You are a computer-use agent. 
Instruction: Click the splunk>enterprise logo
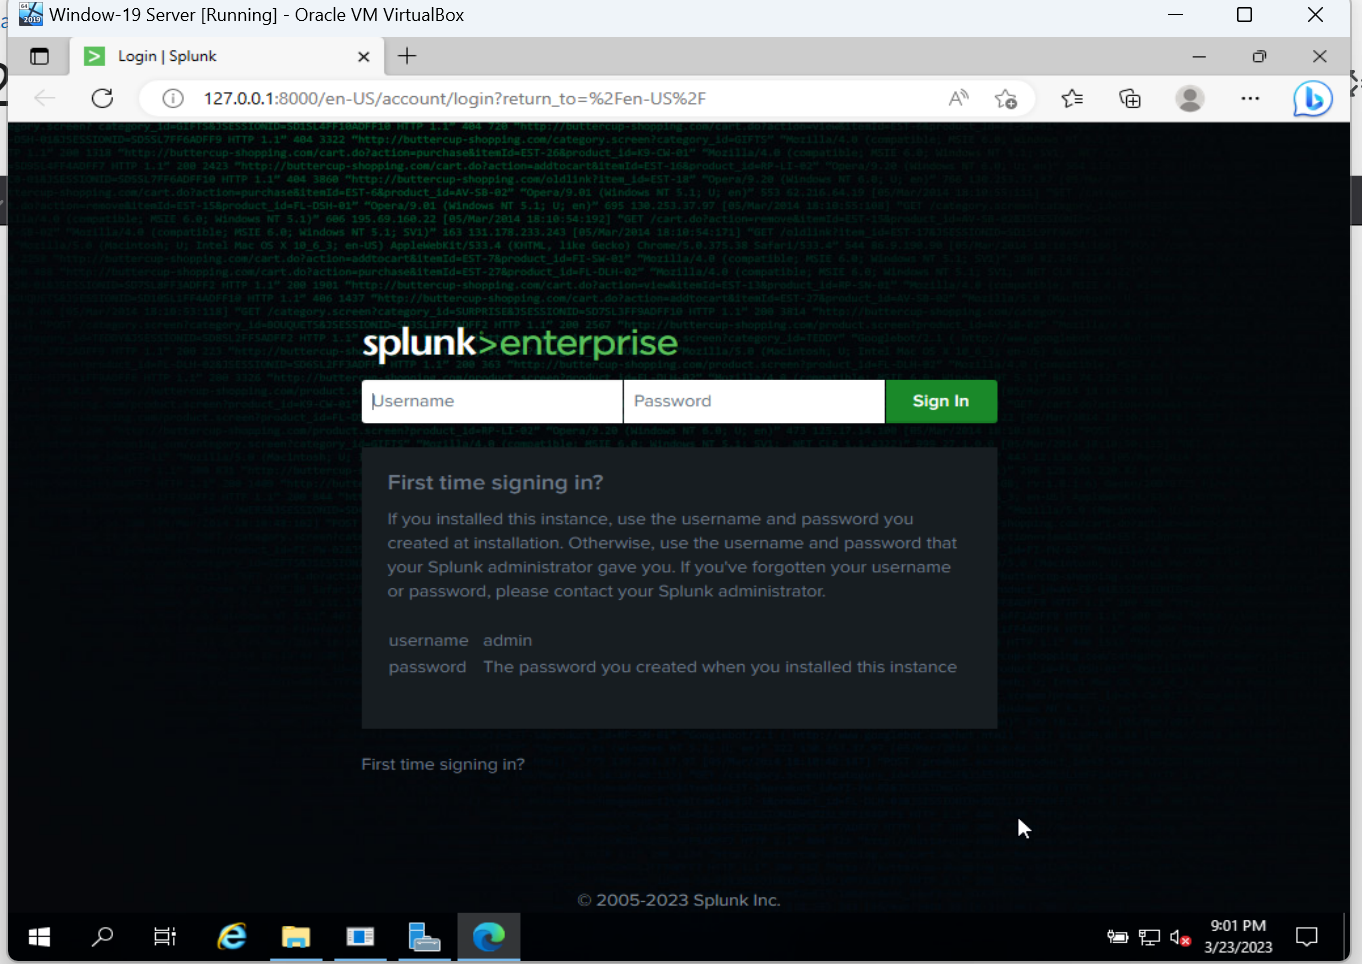click(520, 344)
